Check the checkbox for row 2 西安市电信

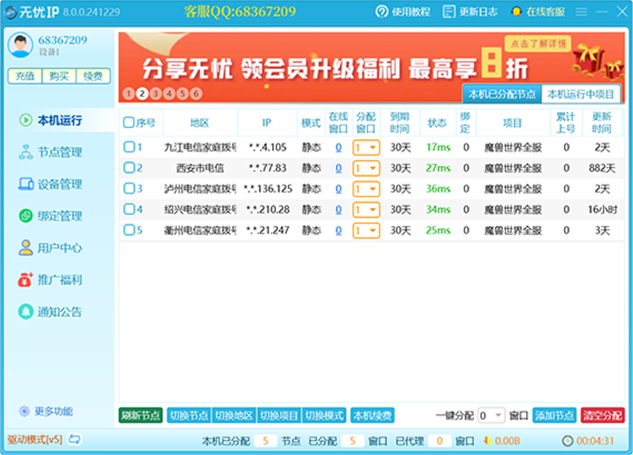pyautogui.click(x=128, y=168)
